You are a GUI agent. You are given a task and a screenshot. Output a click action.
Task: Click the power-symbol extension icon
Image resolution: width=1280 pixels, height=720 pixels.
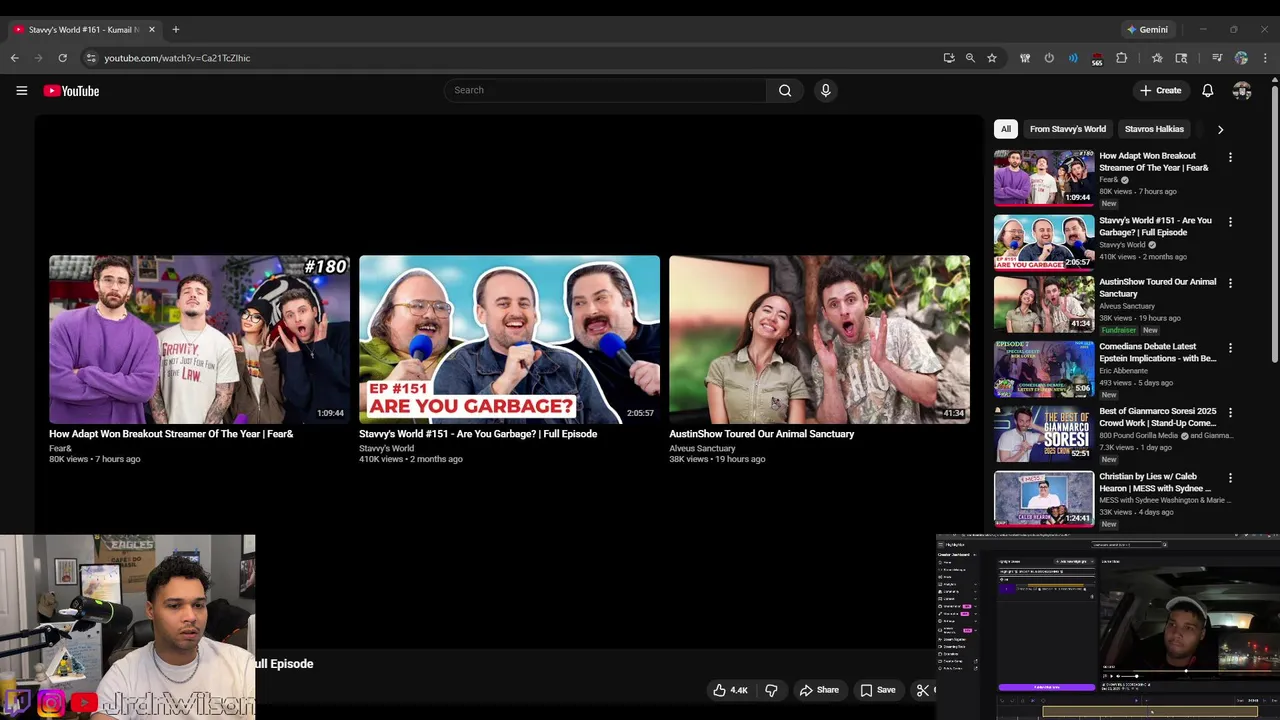point(1049,58)
